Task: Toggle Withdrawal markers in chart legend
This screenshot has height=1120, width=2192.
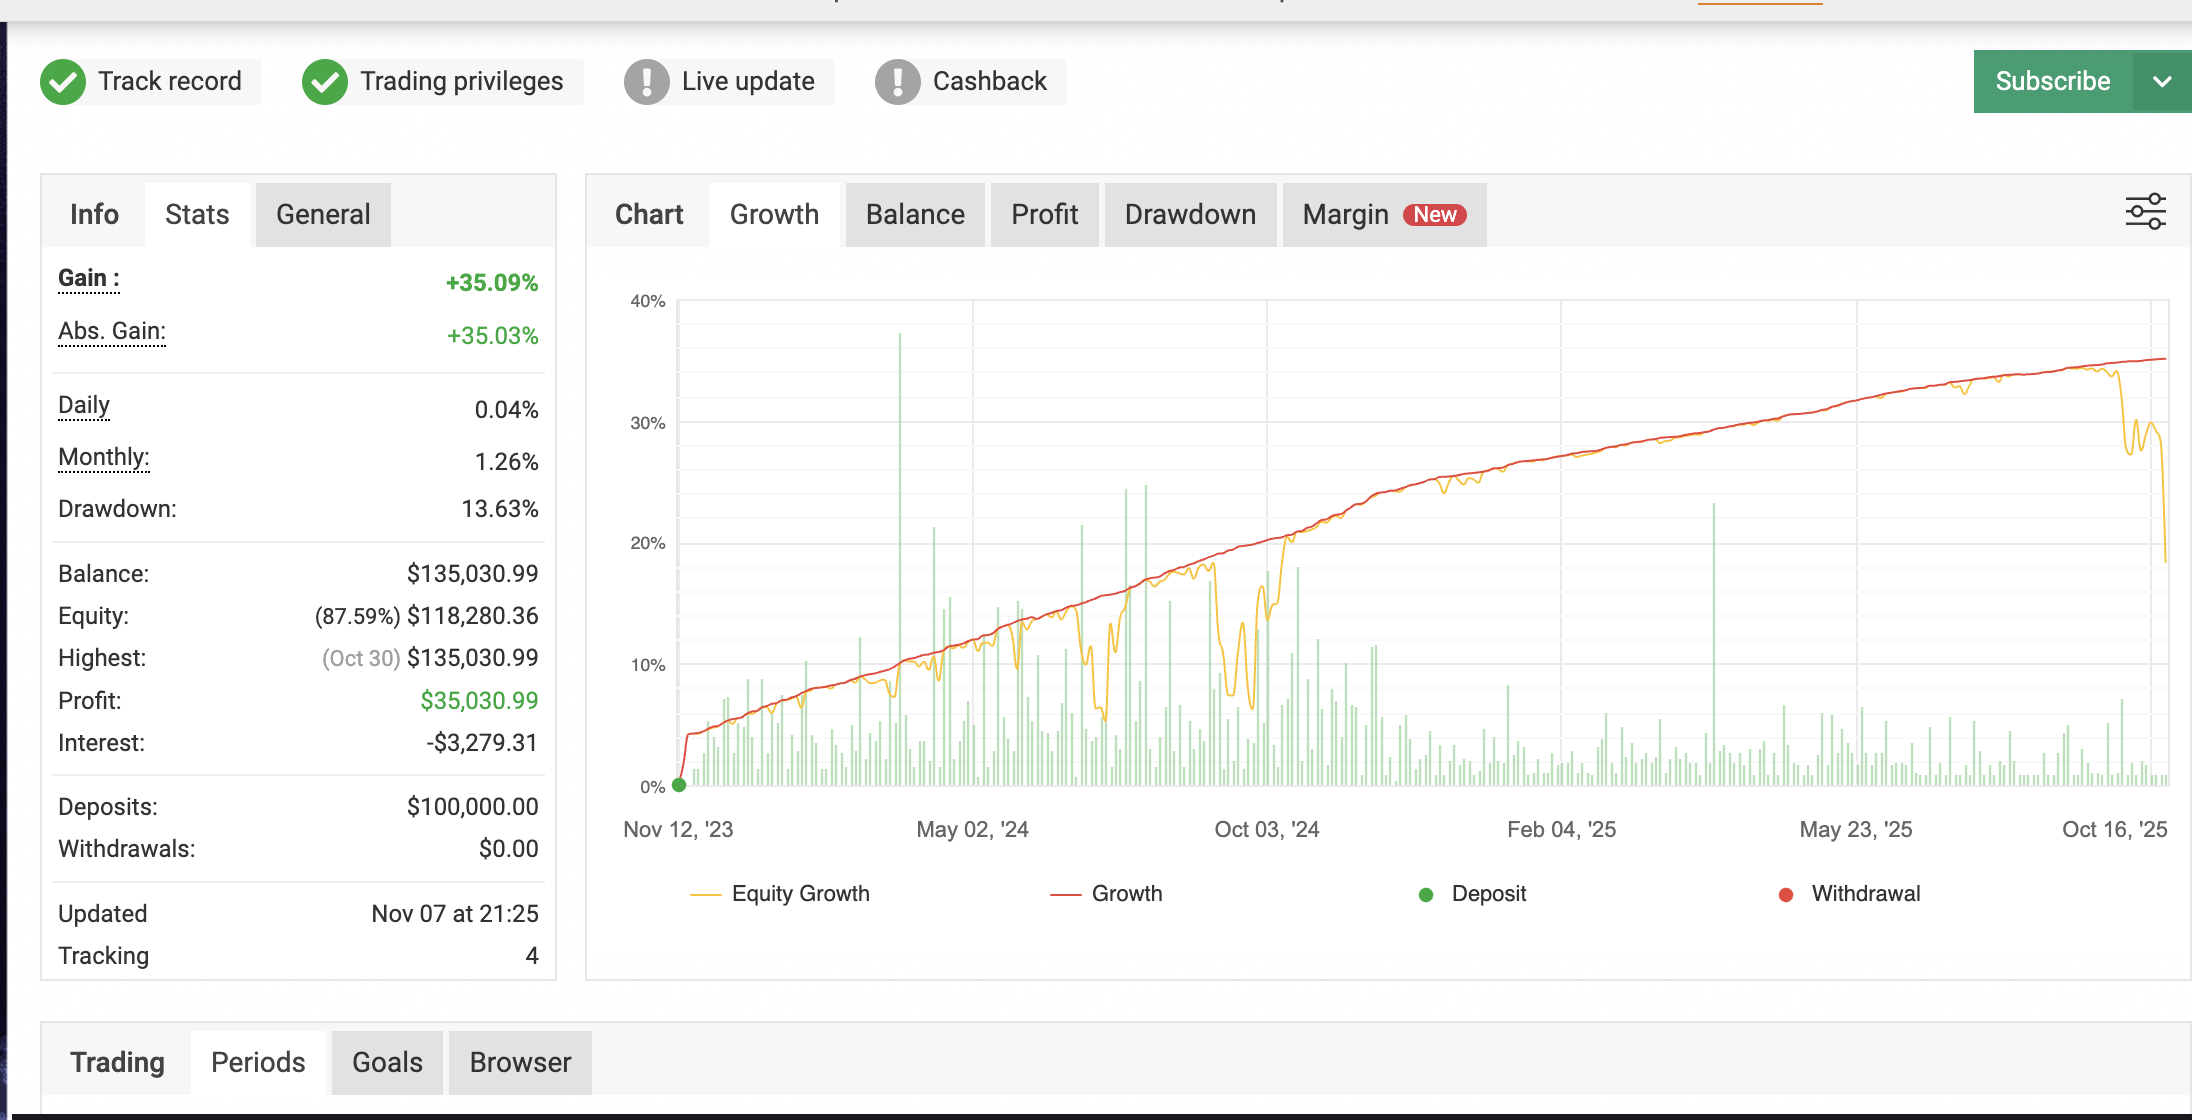Action: (x=1865, y=894)
